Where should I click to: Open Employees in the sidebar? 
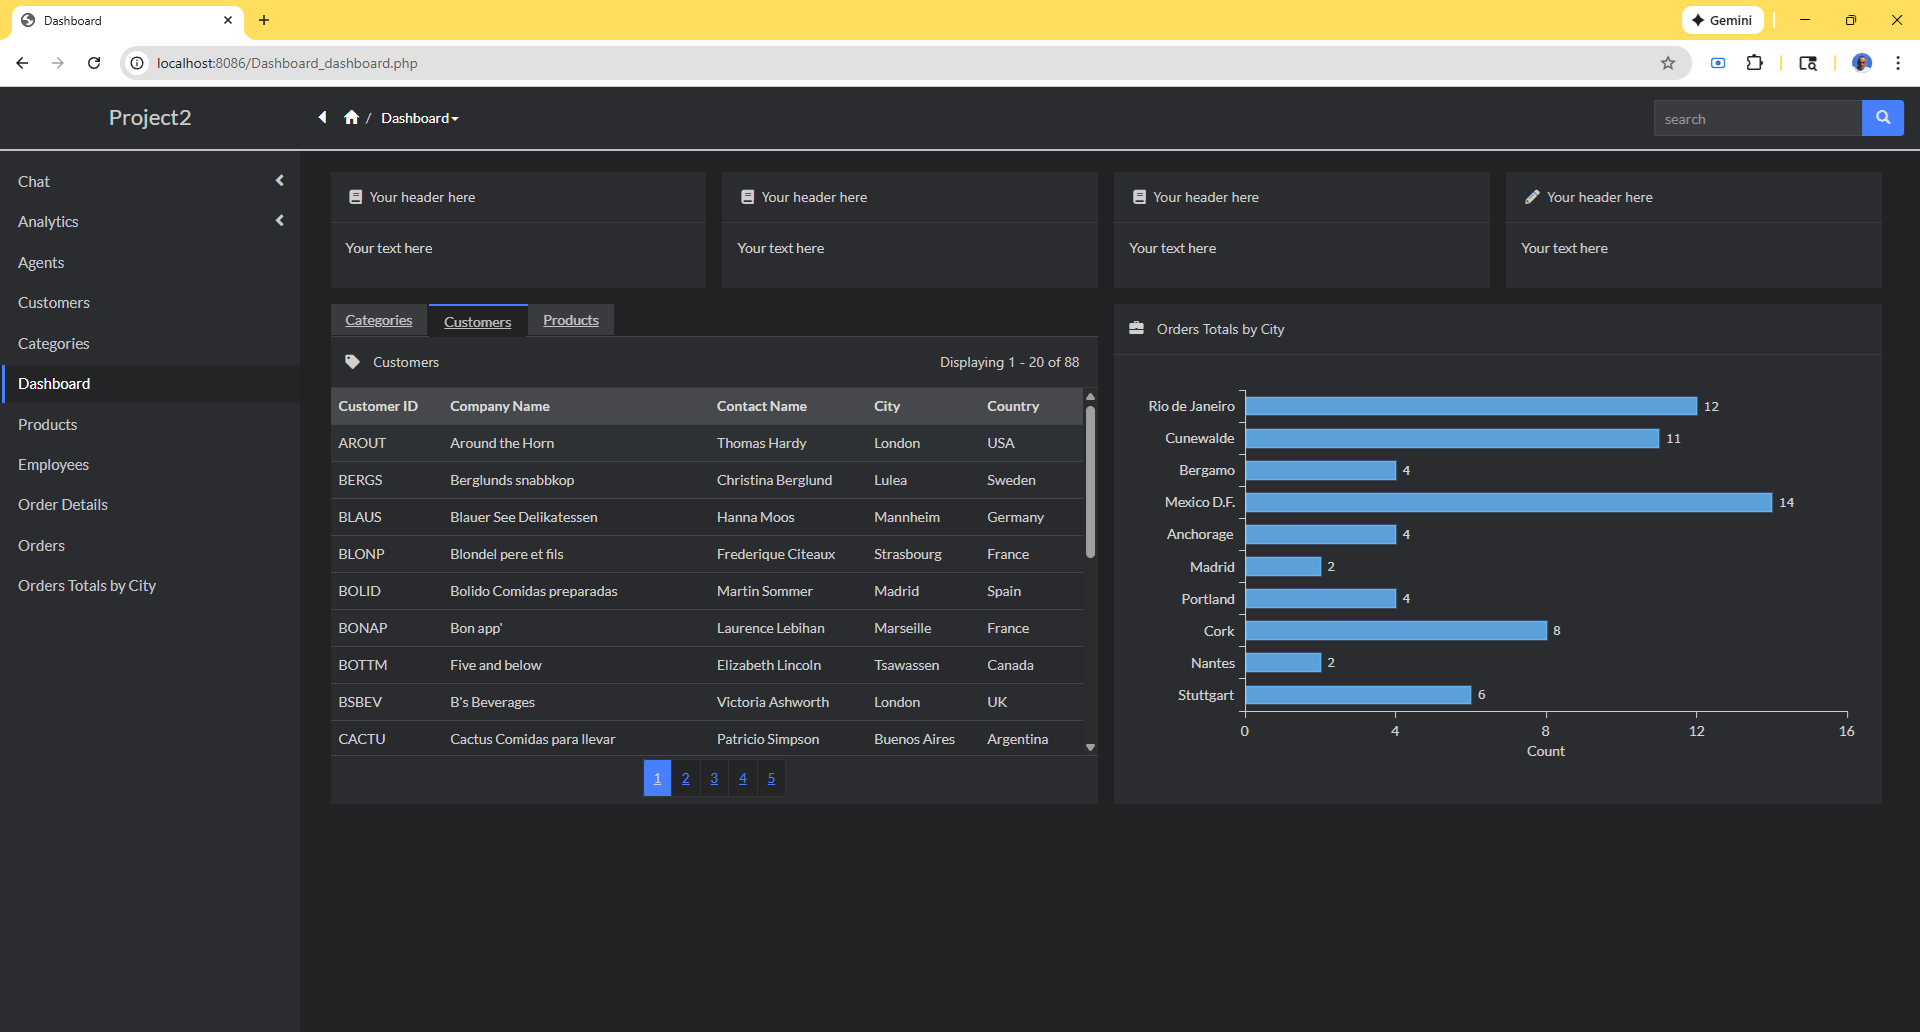pyautogui.click(x=53, y=465)
